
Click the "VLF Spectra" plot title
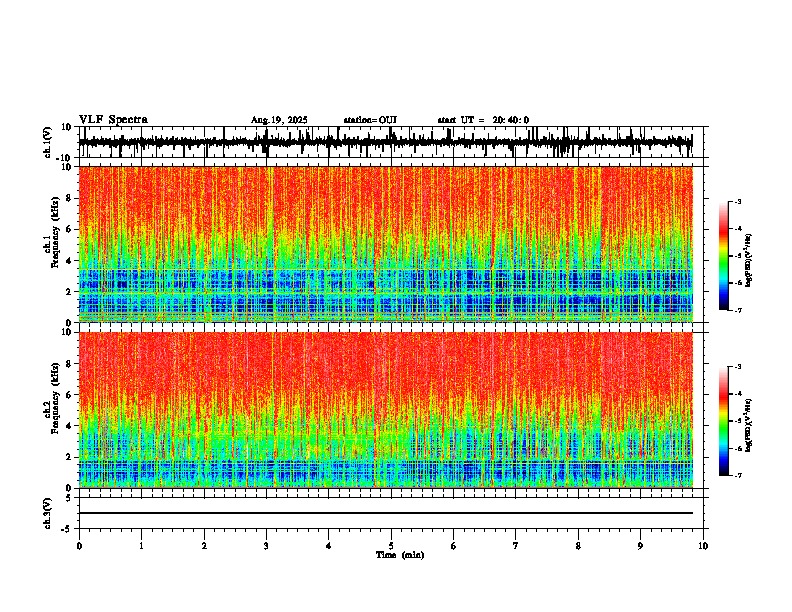tap(113, 120)
